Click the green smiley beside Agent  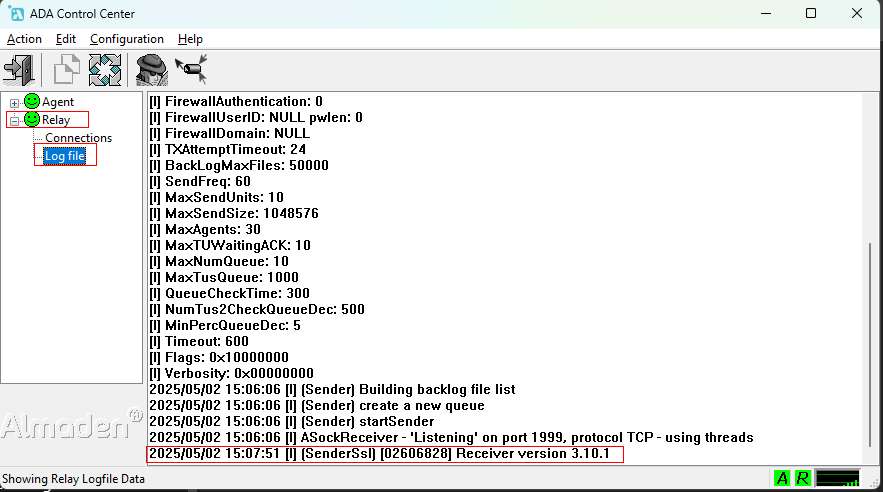pos(32,101)
